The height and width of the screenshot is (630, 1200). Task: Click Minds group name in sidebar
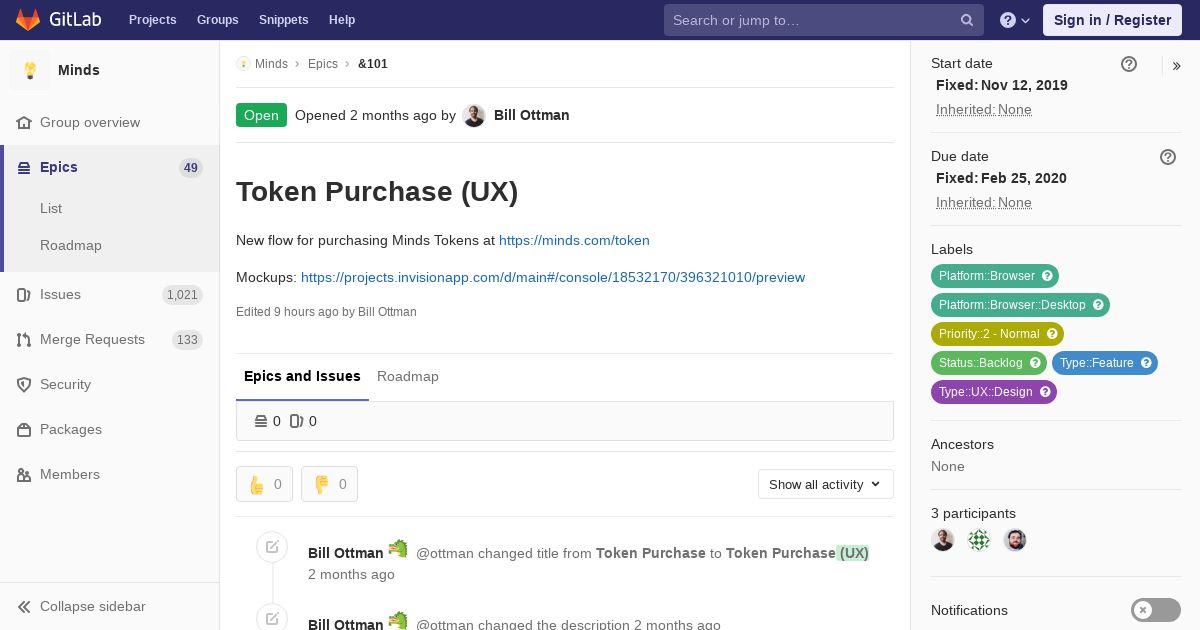click(x=79, y=70)
